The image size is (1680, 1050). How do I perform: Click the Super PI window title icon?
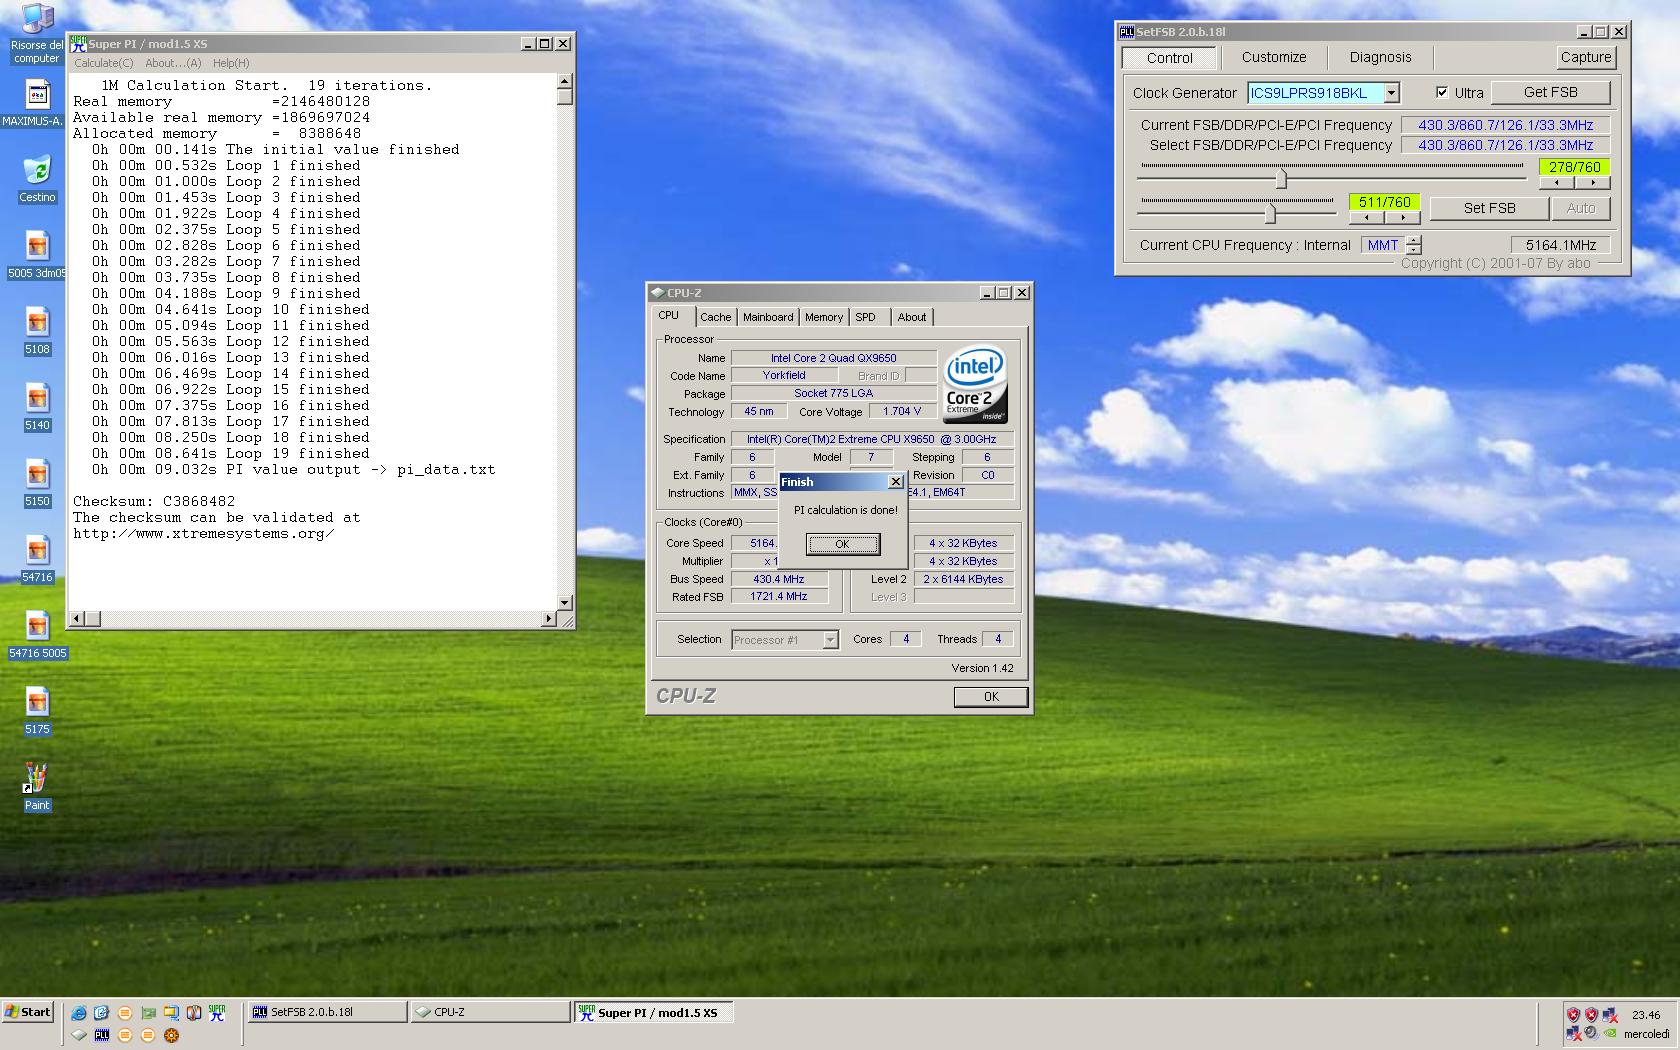79,44
